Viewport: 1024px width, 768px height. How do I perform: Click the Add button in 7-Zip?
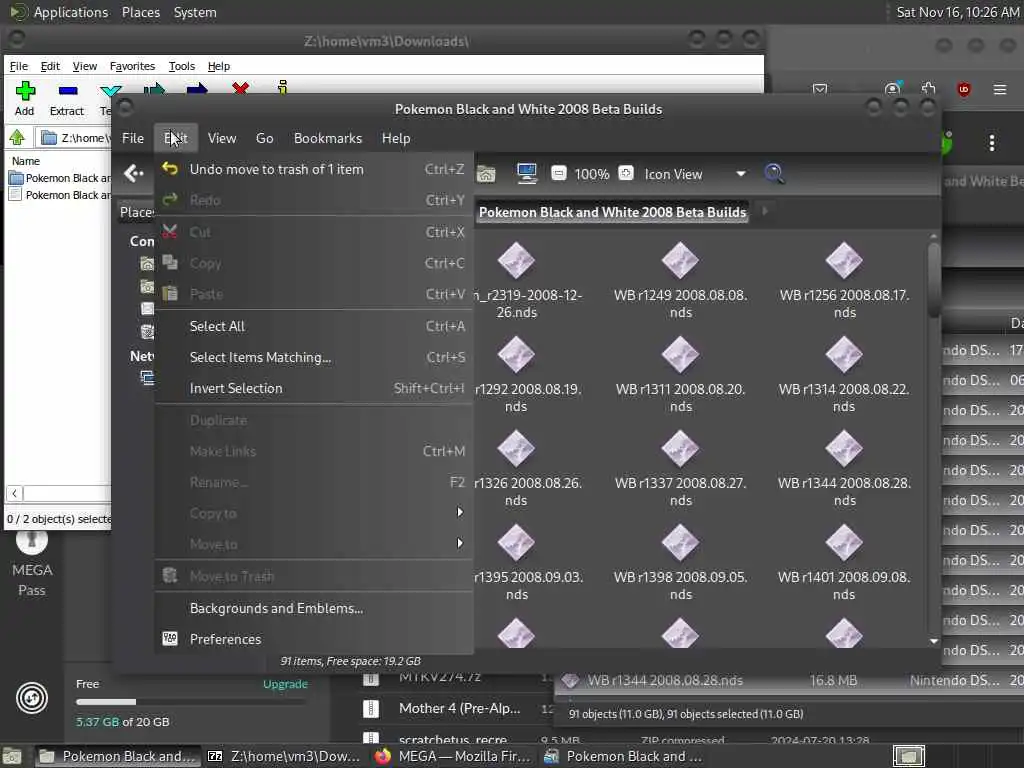25,99
